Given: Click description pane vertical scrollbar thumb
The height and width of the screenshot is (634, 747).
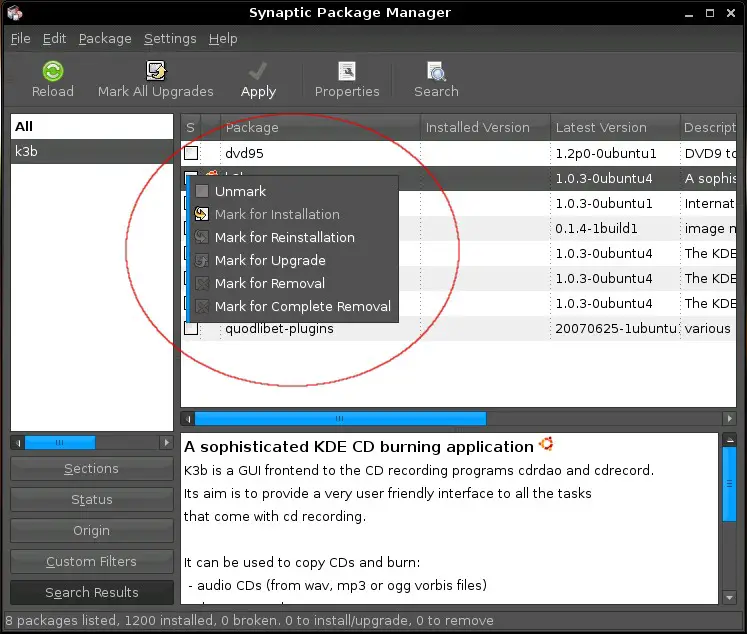Looking at the screenshot, I should tap(729, 483).
